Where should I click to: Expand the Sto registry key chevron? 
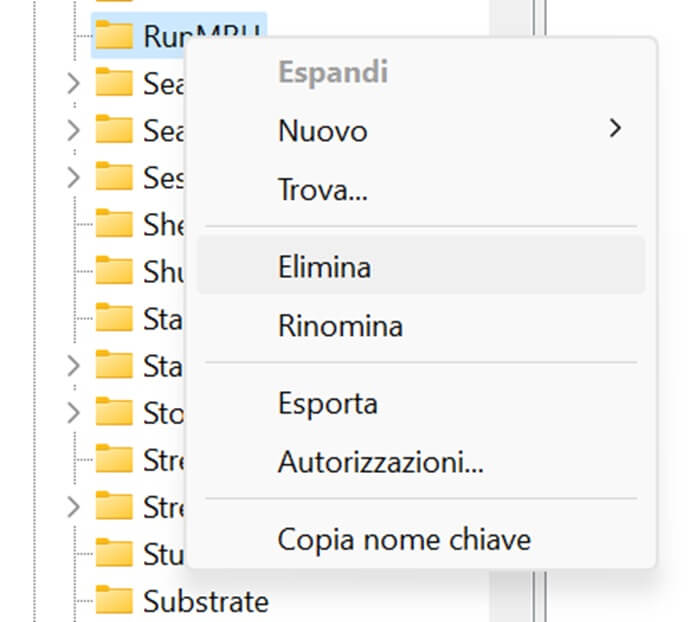tap(73, 412)
